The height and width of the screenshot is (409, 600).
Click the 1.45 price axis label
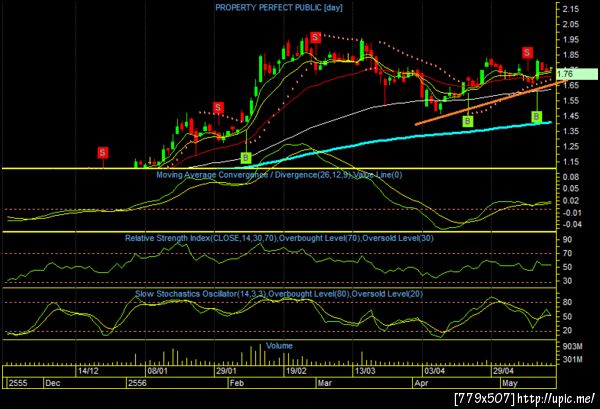click(571, 116)
